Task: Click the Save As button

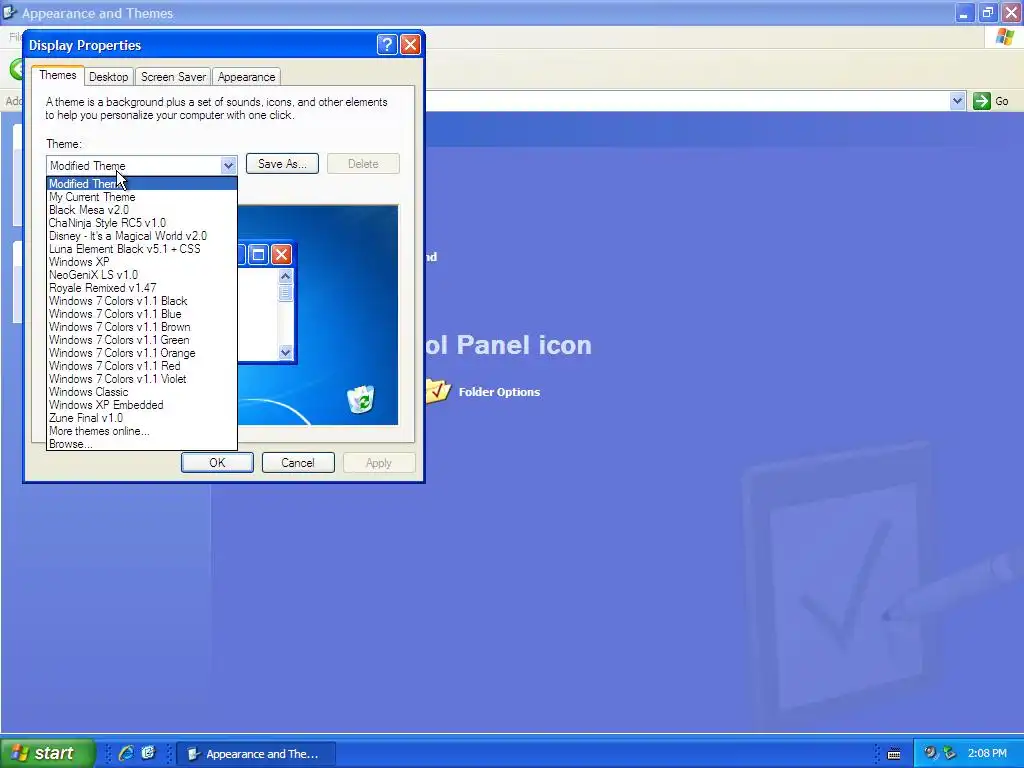Action: point(282,164)
